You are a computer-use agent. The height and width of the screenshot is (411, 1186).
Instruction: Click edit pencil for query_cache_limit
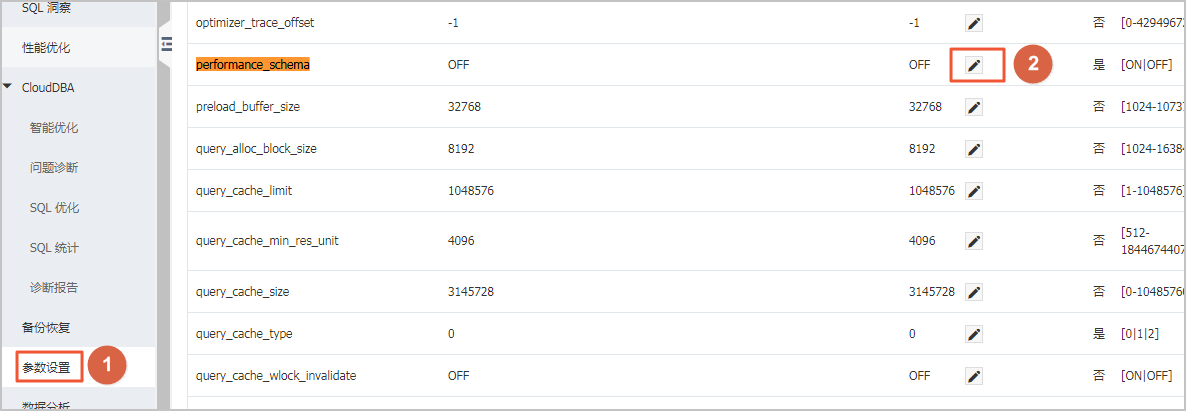974,191
